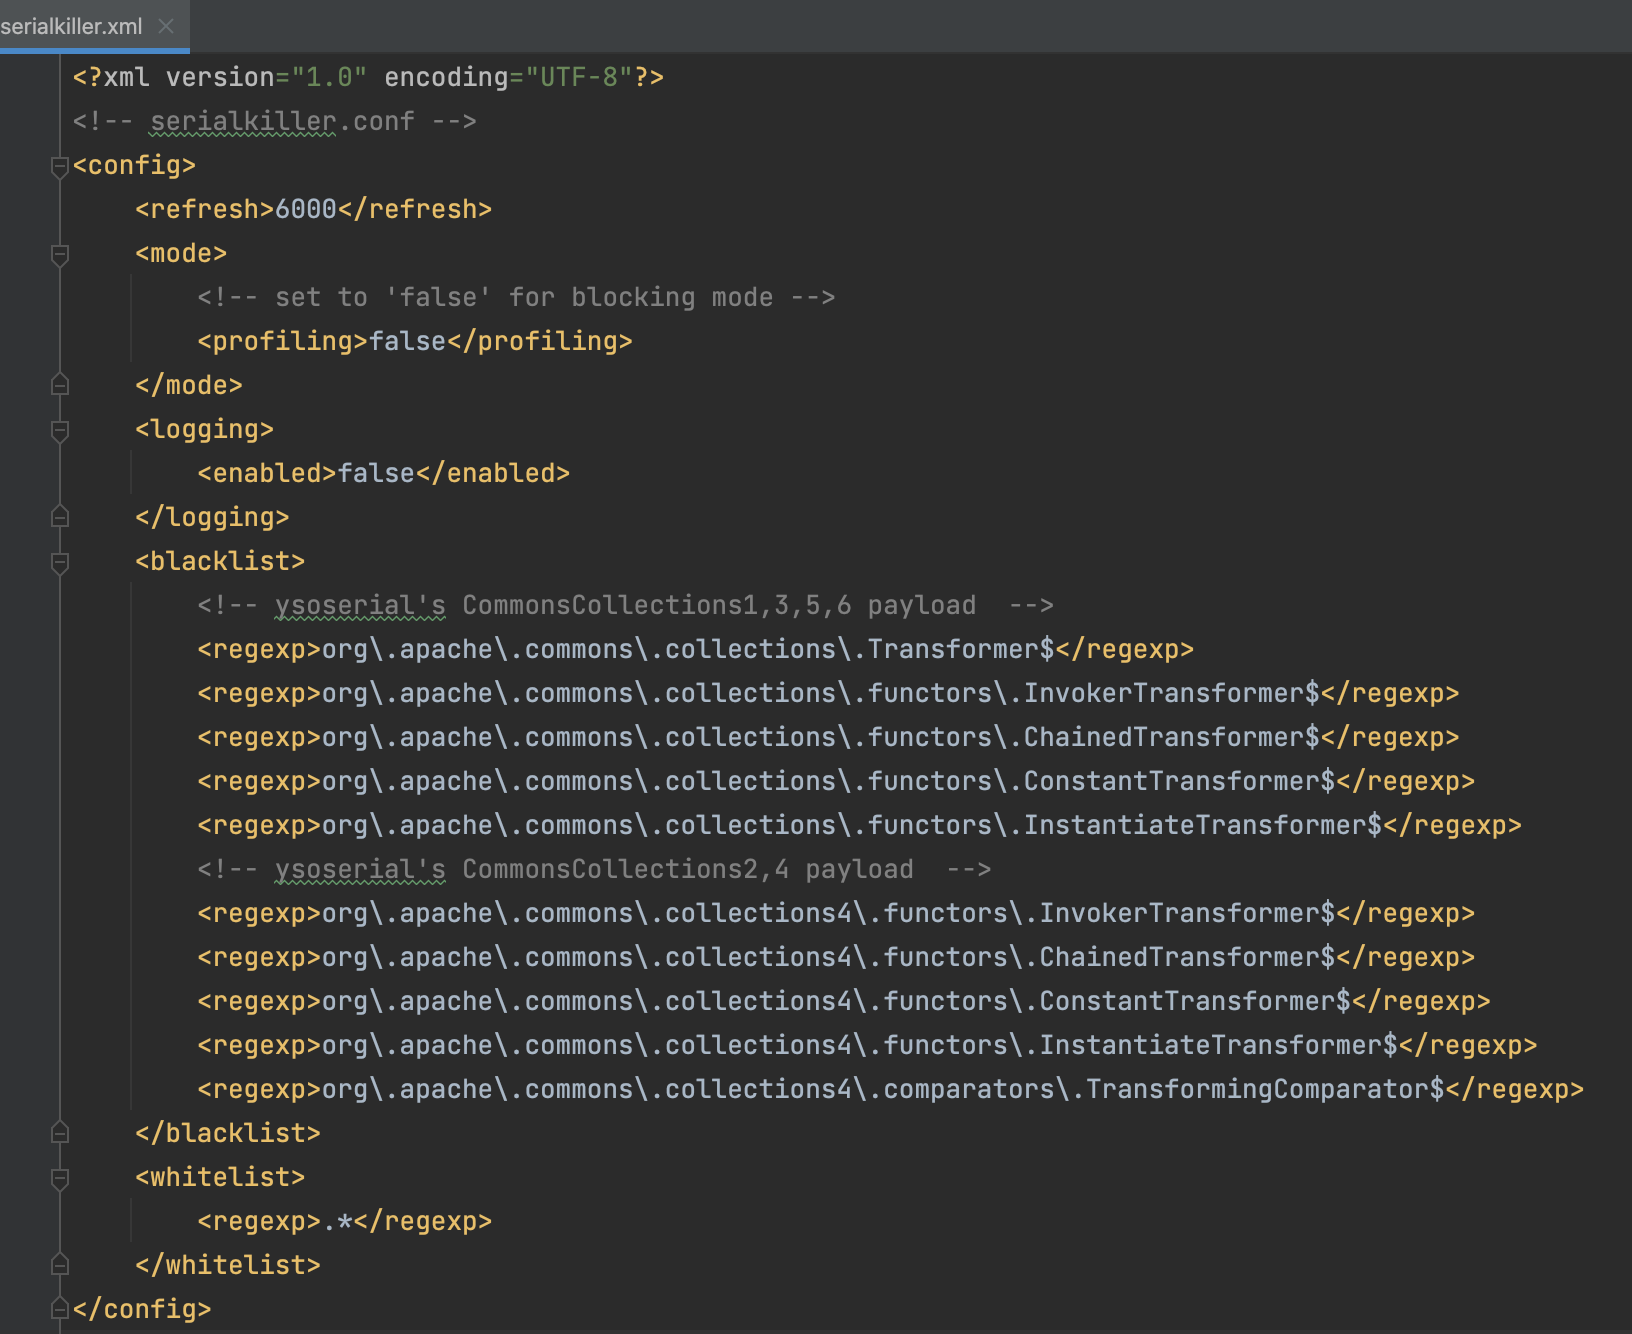Click the </config> closing fold marker
The height and width of the screenshot is (1334, 1632).
(x=60, y=1309)
